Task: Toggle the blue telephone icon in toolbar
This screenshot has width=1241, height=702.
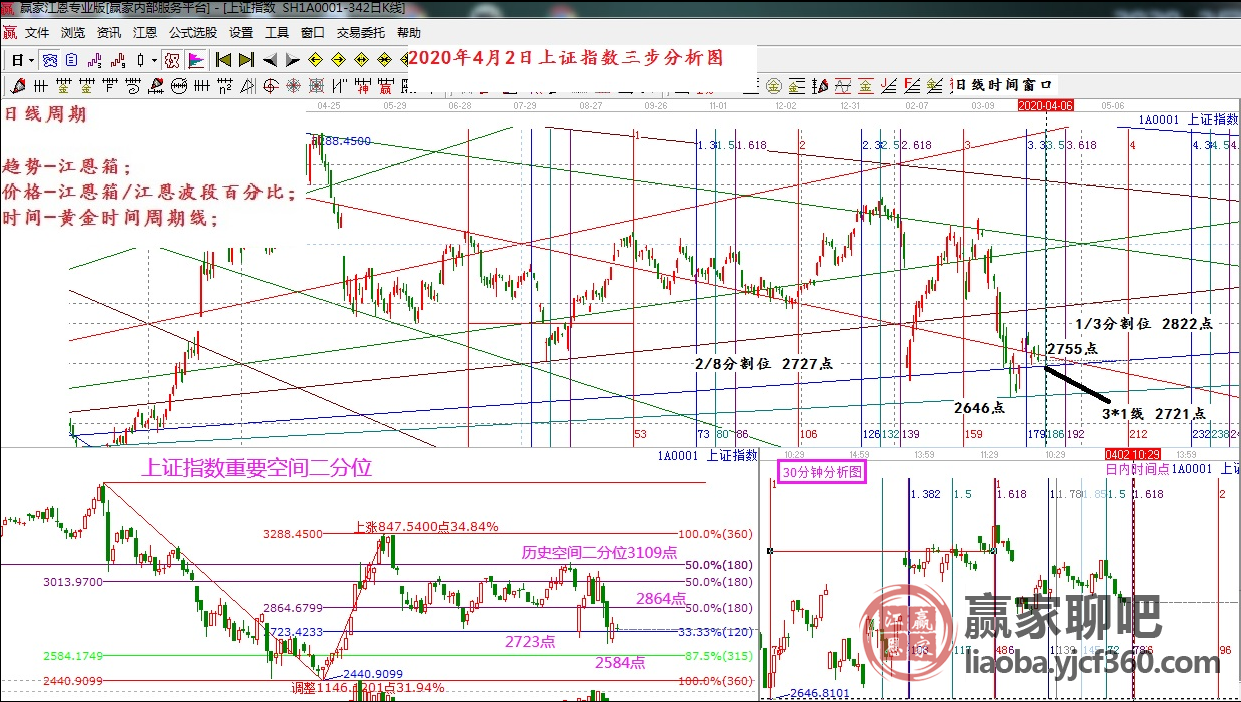Action: coord(50,60)
